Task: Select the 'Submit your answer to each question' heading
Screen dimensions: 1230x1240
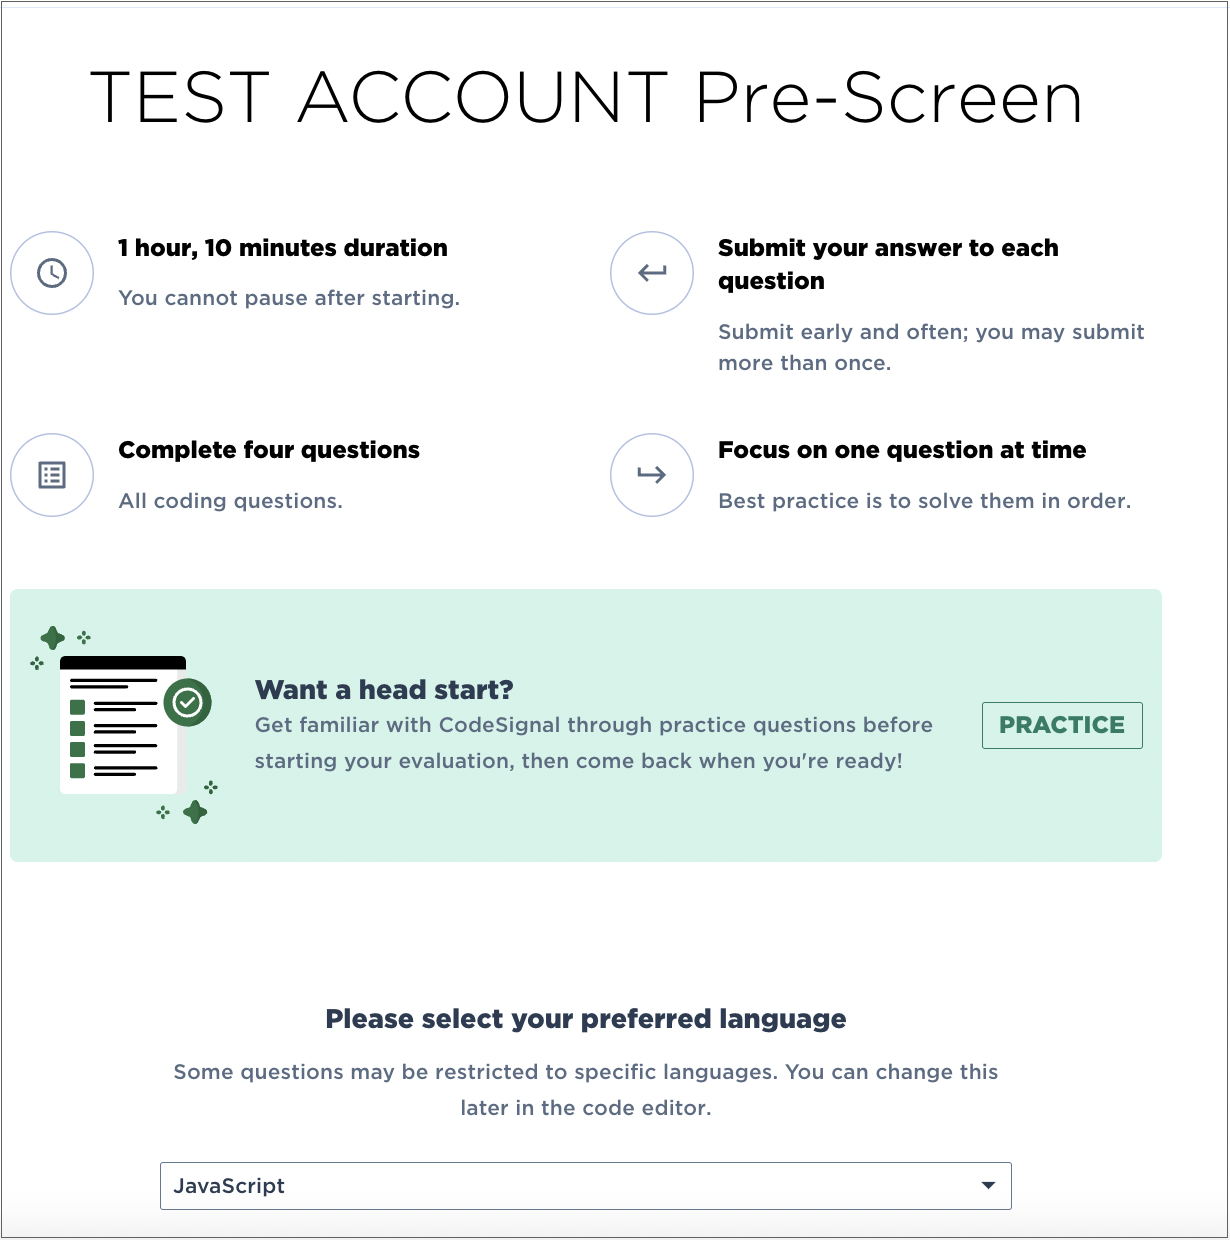Action: pos(888,264)
